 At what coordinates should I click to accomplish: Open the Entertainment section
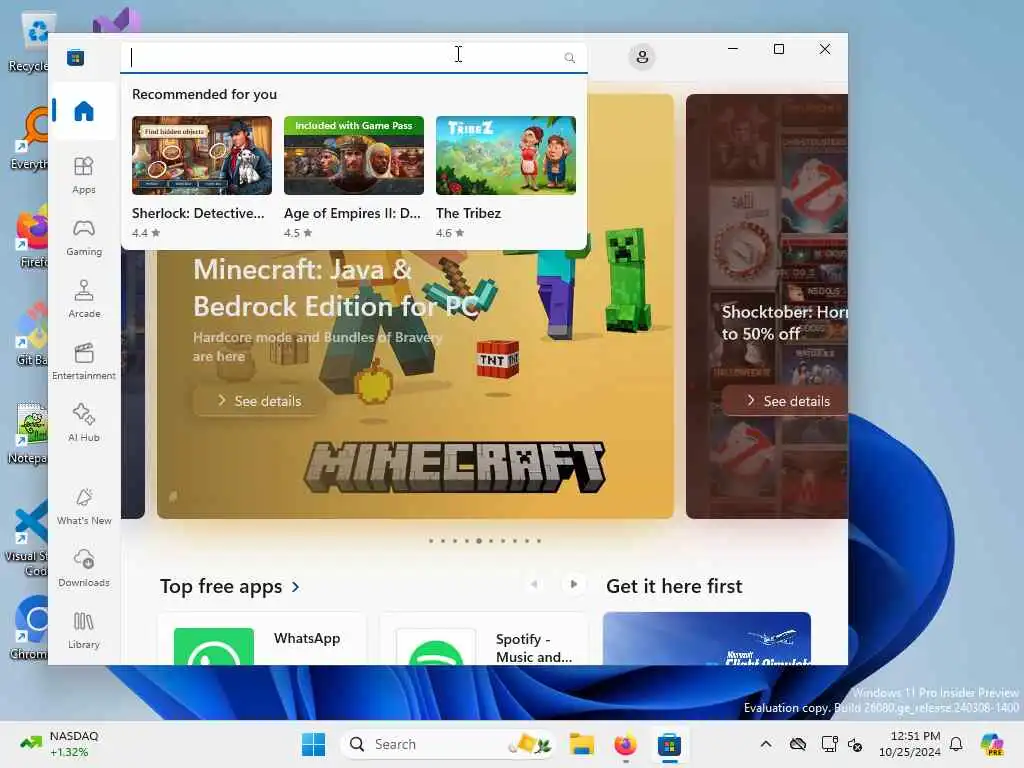pos(84,361)
